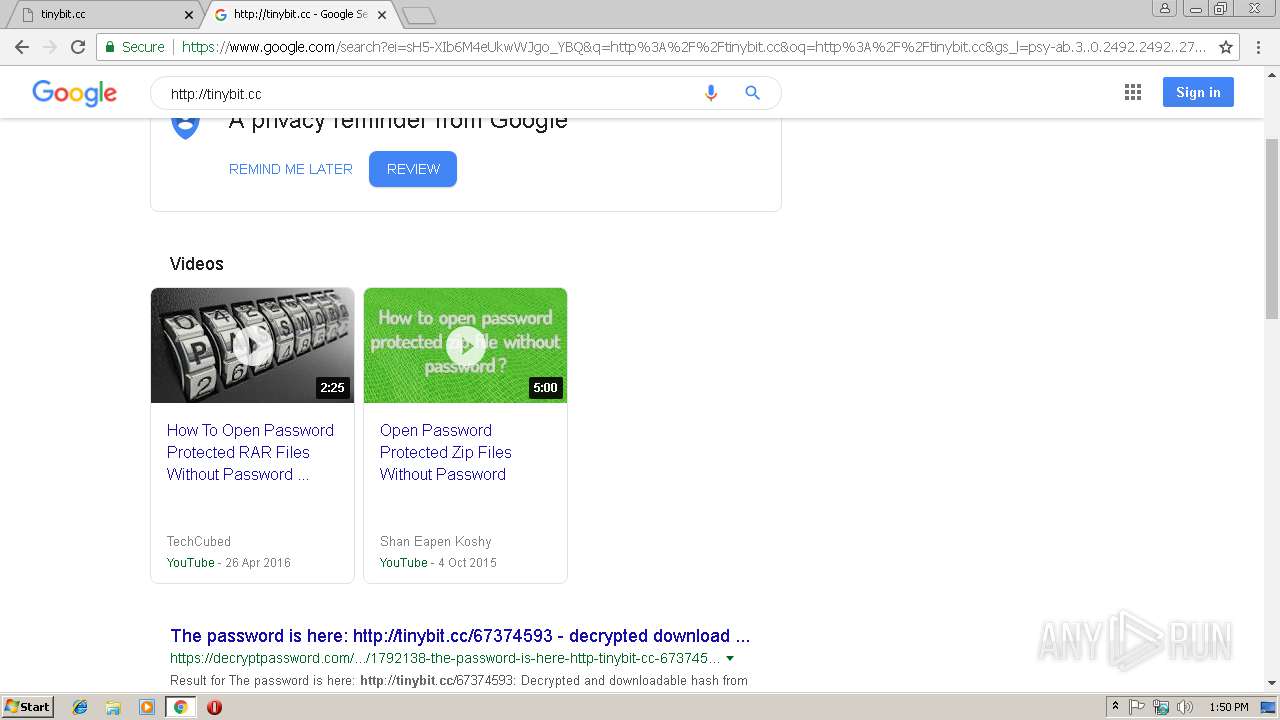
Task: Click the 1:50 PM taskbar clock
Action: click(1229, 707)
